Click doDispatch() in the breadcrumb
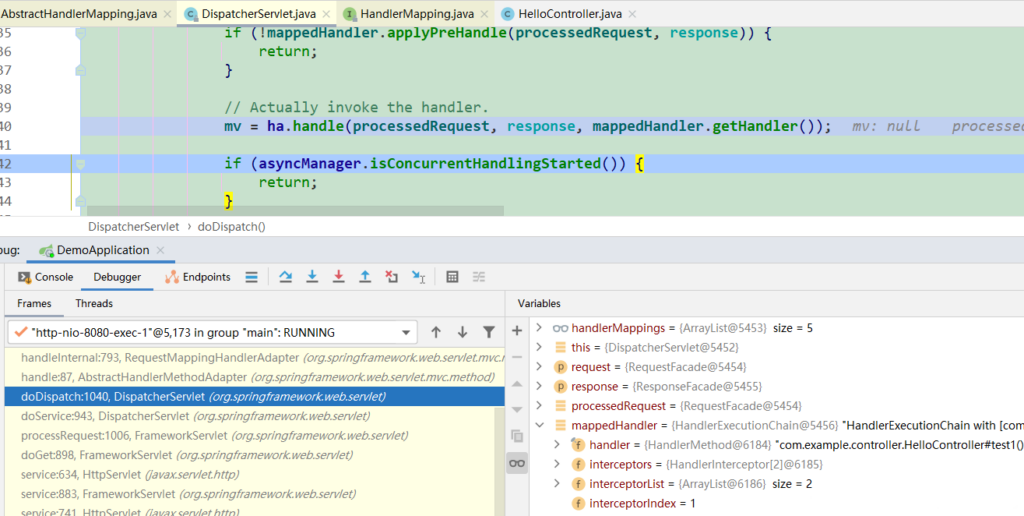Image resolution: width=1024 pixels, height=516 pixels. point(232,227)
